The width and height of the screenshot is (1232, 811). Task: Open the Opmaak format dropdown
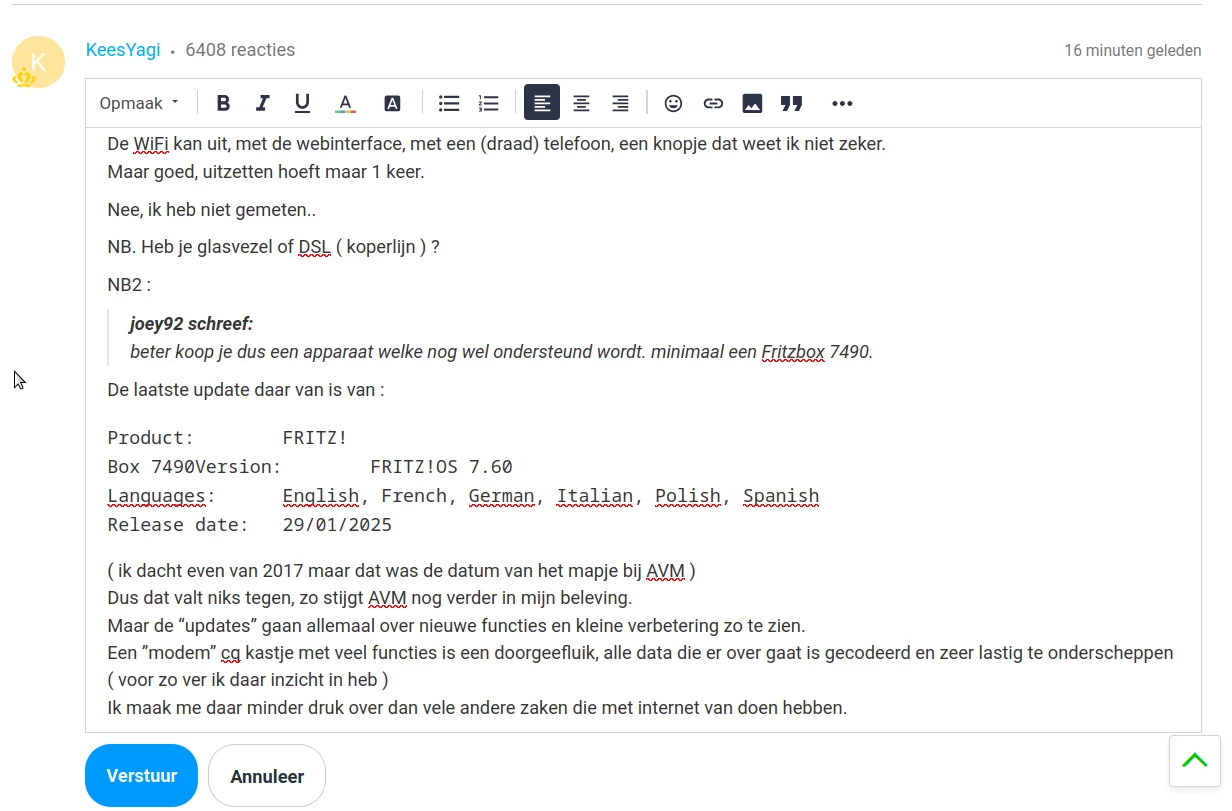coord(139,103)
